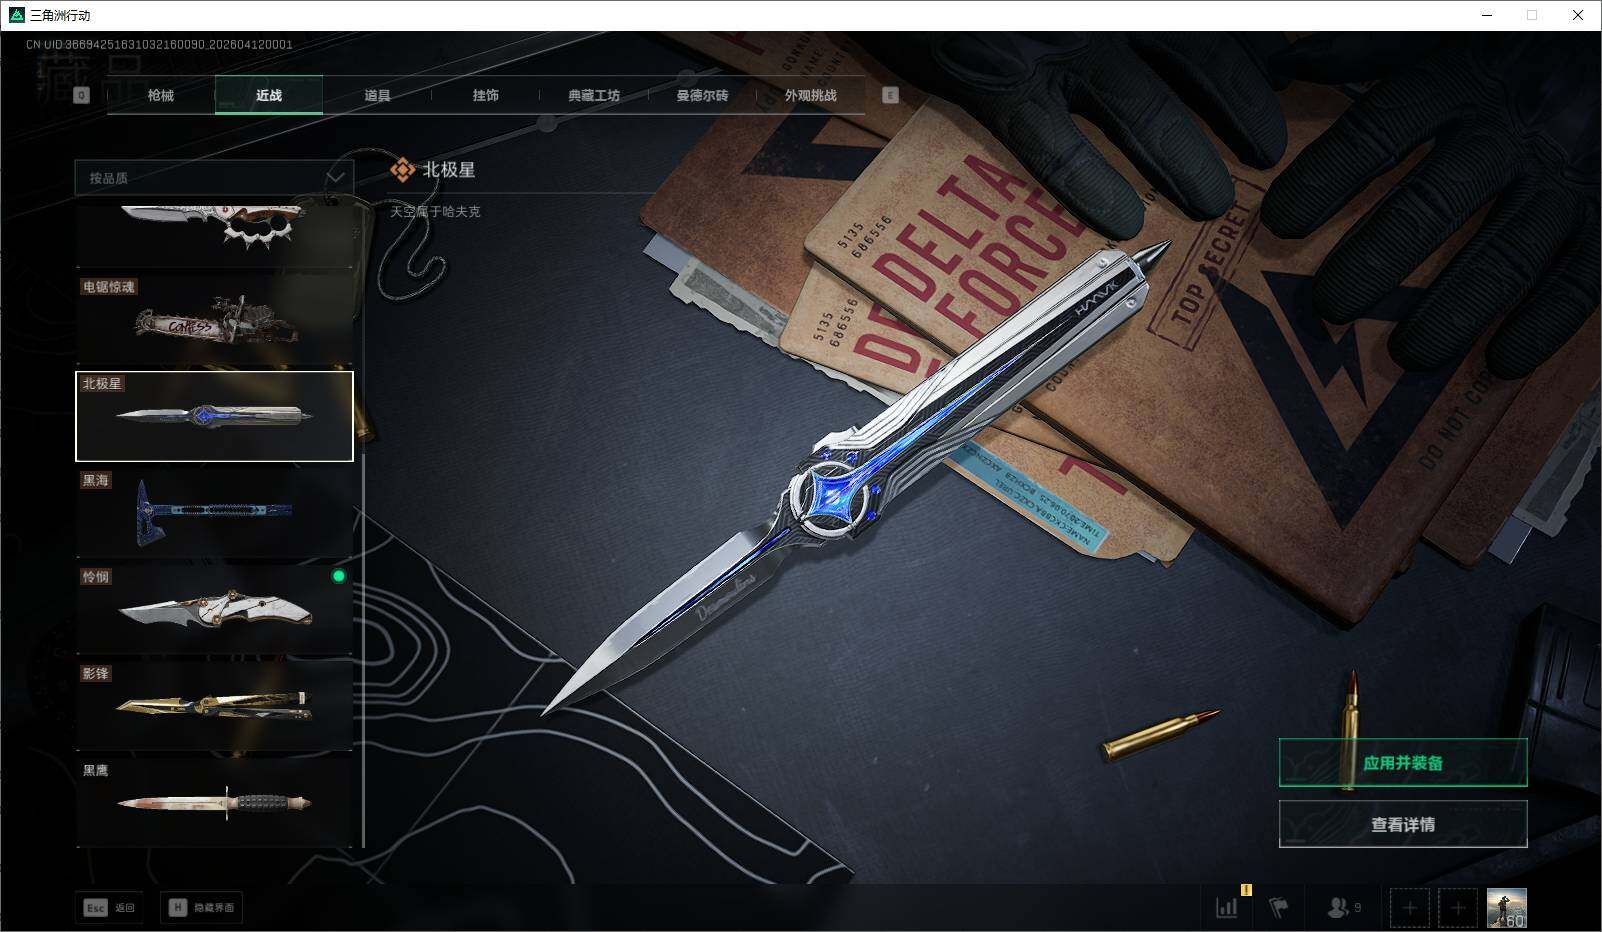Choose the 黑鹰 combat knife skin
The image size is (1602, 932).
(x=214, y=803)
